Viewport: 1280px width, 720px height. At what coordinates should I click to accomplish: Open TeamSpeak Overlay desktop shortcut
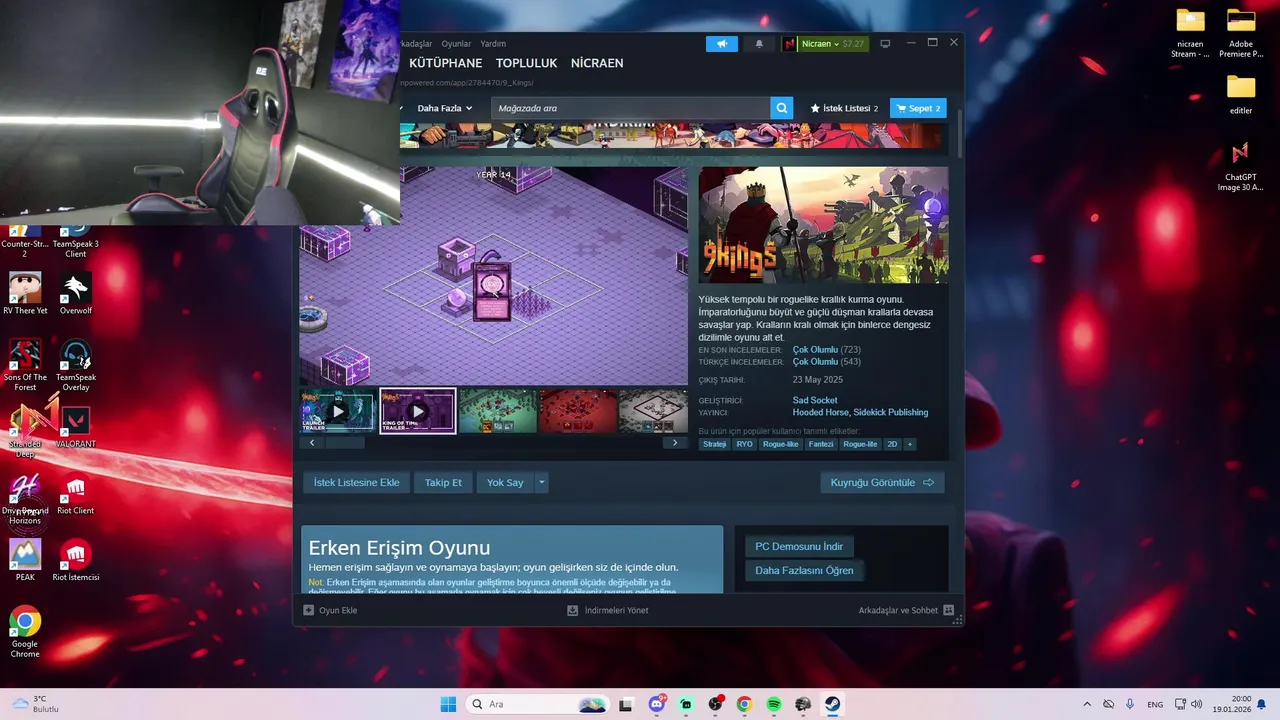click(76, 365)
